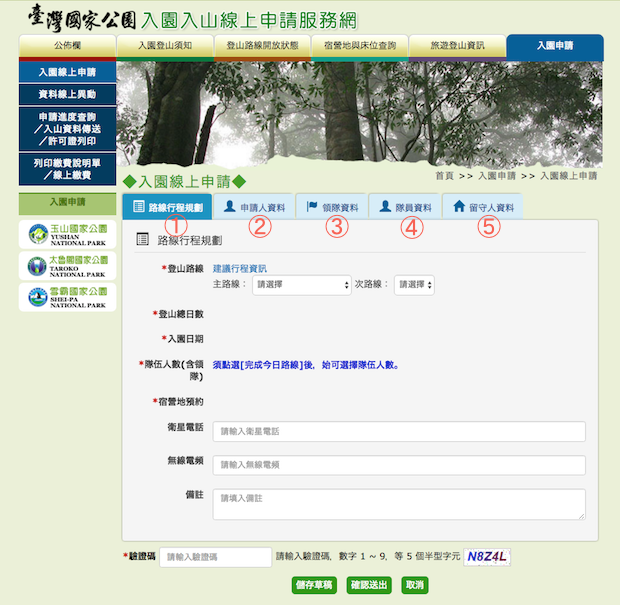Click the 衛星電話 input field

(399, 431)
